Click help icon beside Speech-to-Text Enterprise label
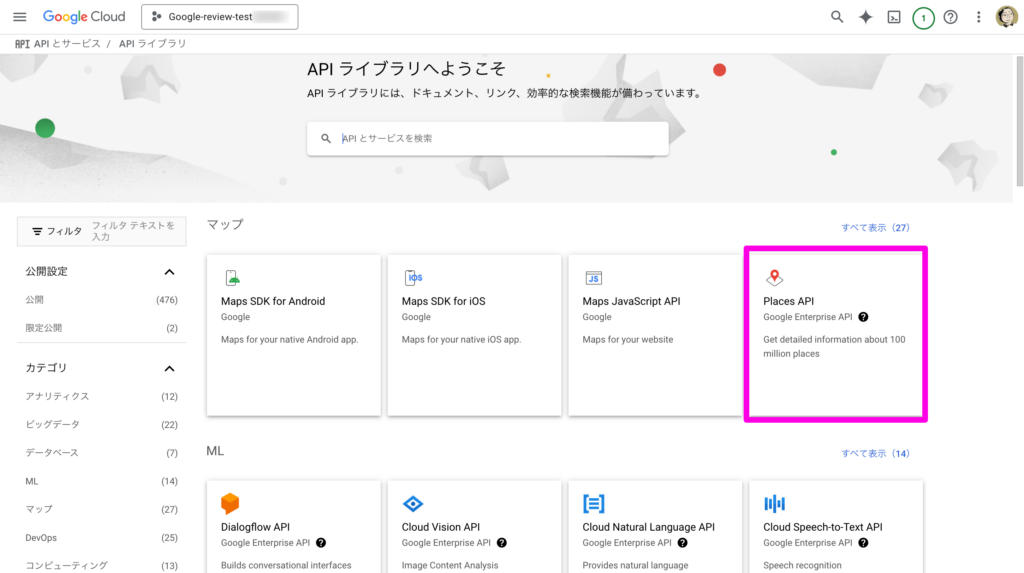The image size is (1024, 573). 863,543
